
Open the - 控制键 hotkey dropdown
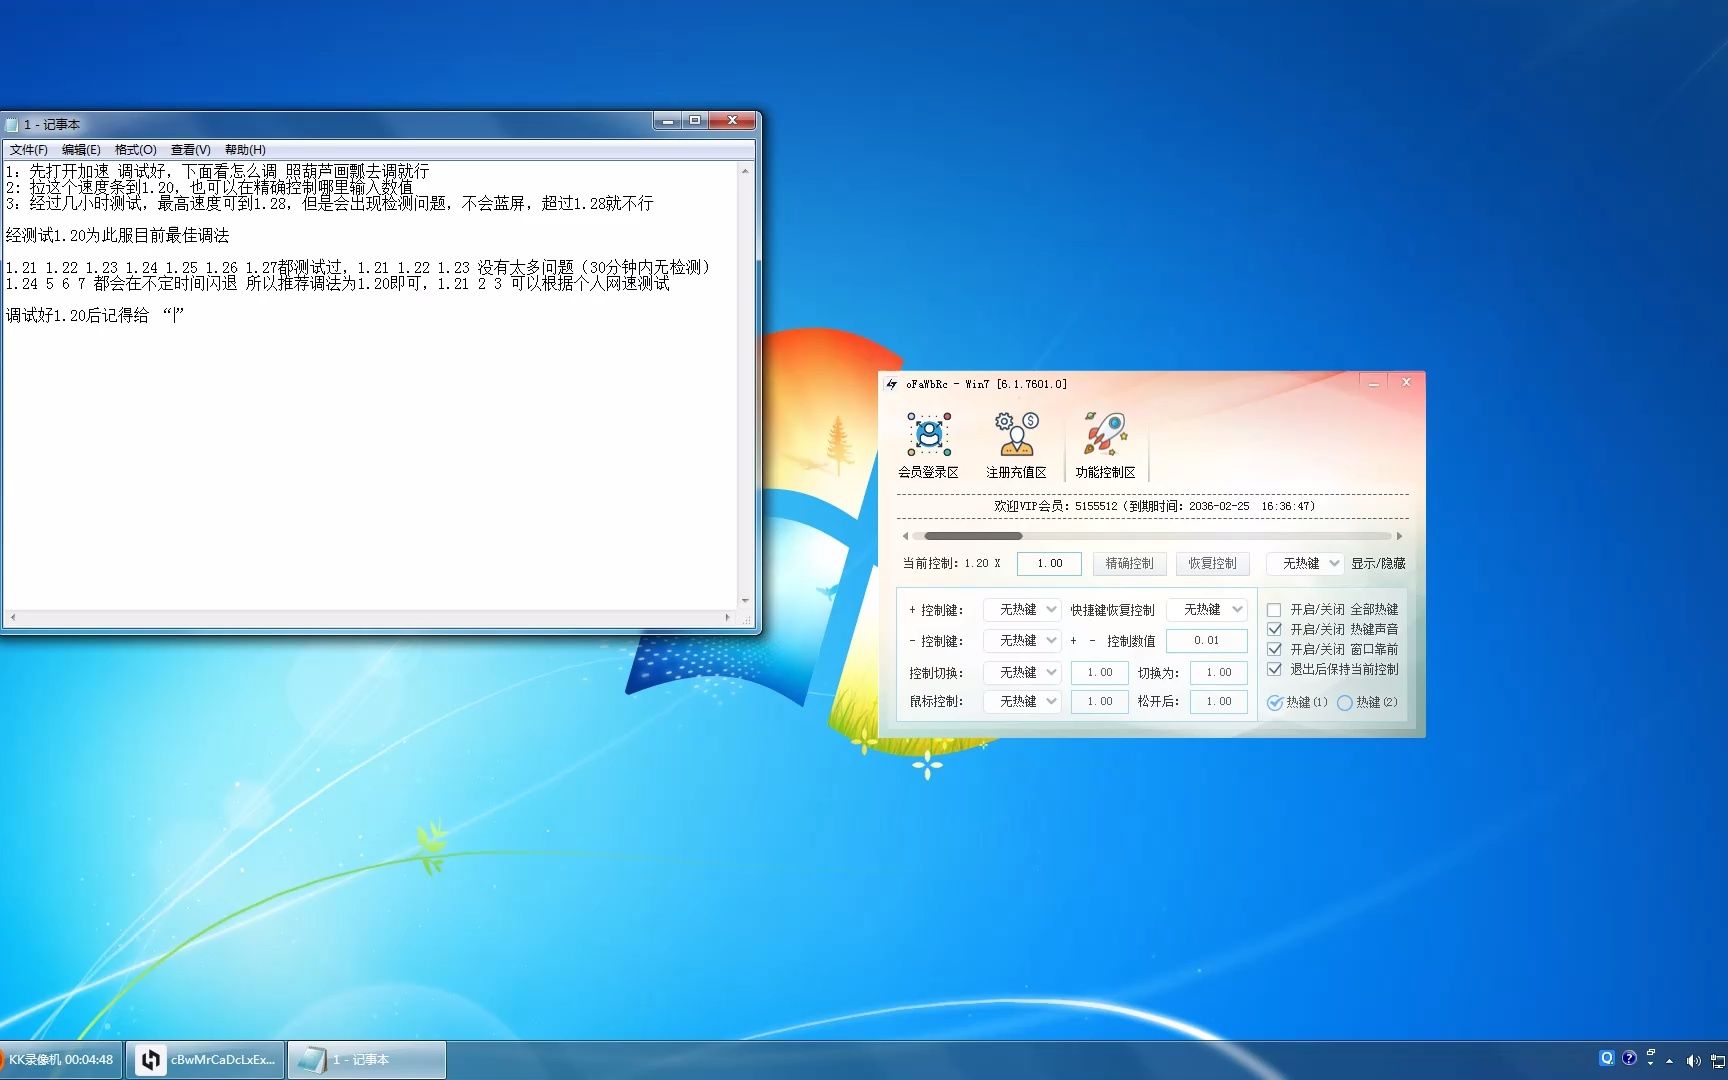1021,641
